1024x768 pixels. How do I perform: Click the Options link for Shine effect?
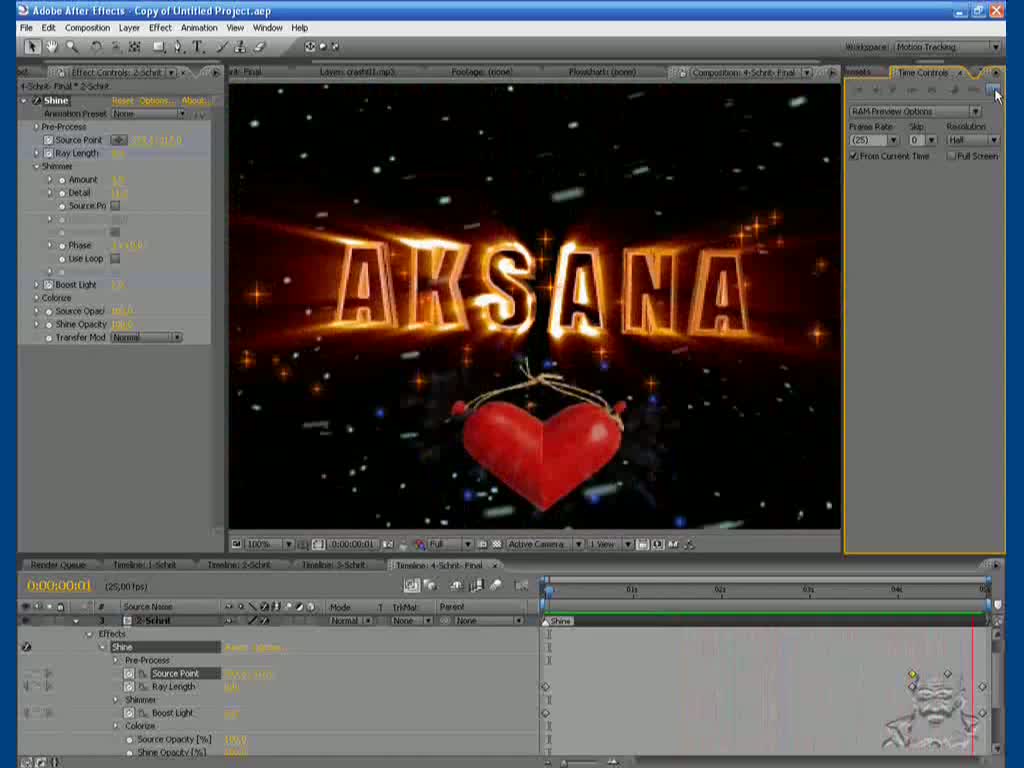(x=155, y=101)
